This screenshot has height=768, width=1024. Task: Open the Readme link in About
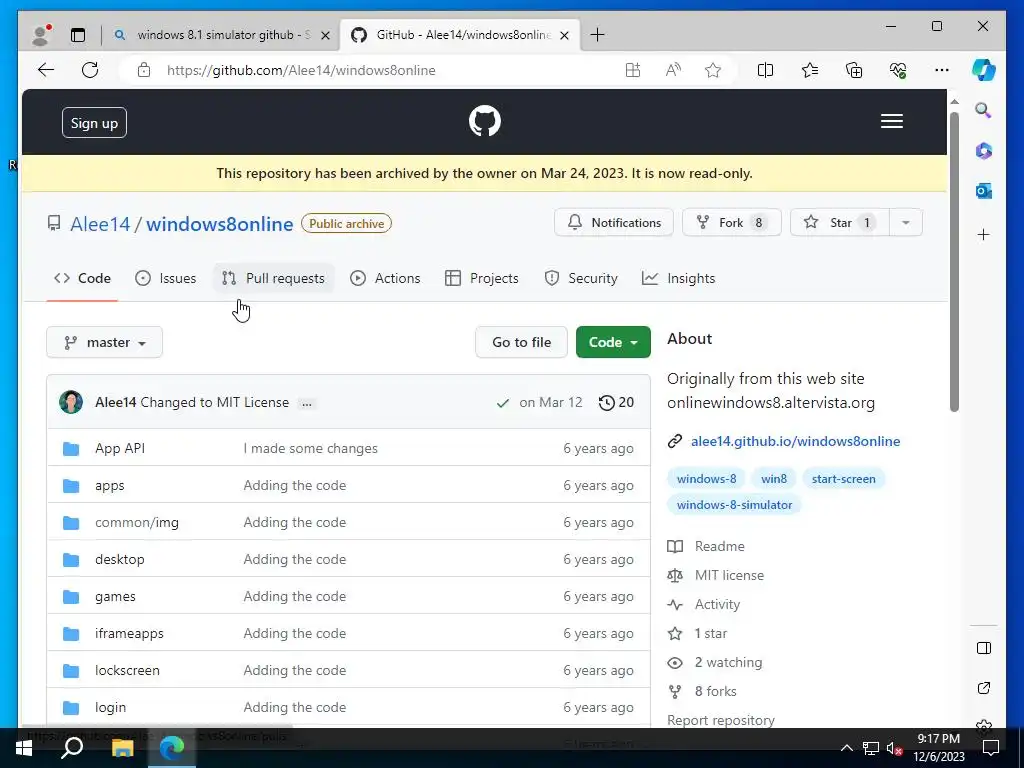(719, 546)
